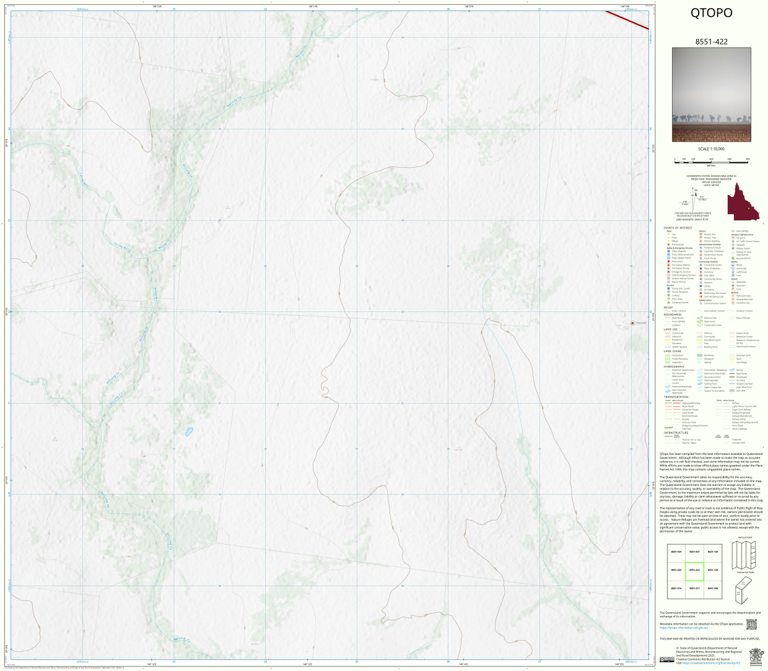Click the maroon Queensland locator map
This screenshot has height=671, width=768.
pos(743,201)
